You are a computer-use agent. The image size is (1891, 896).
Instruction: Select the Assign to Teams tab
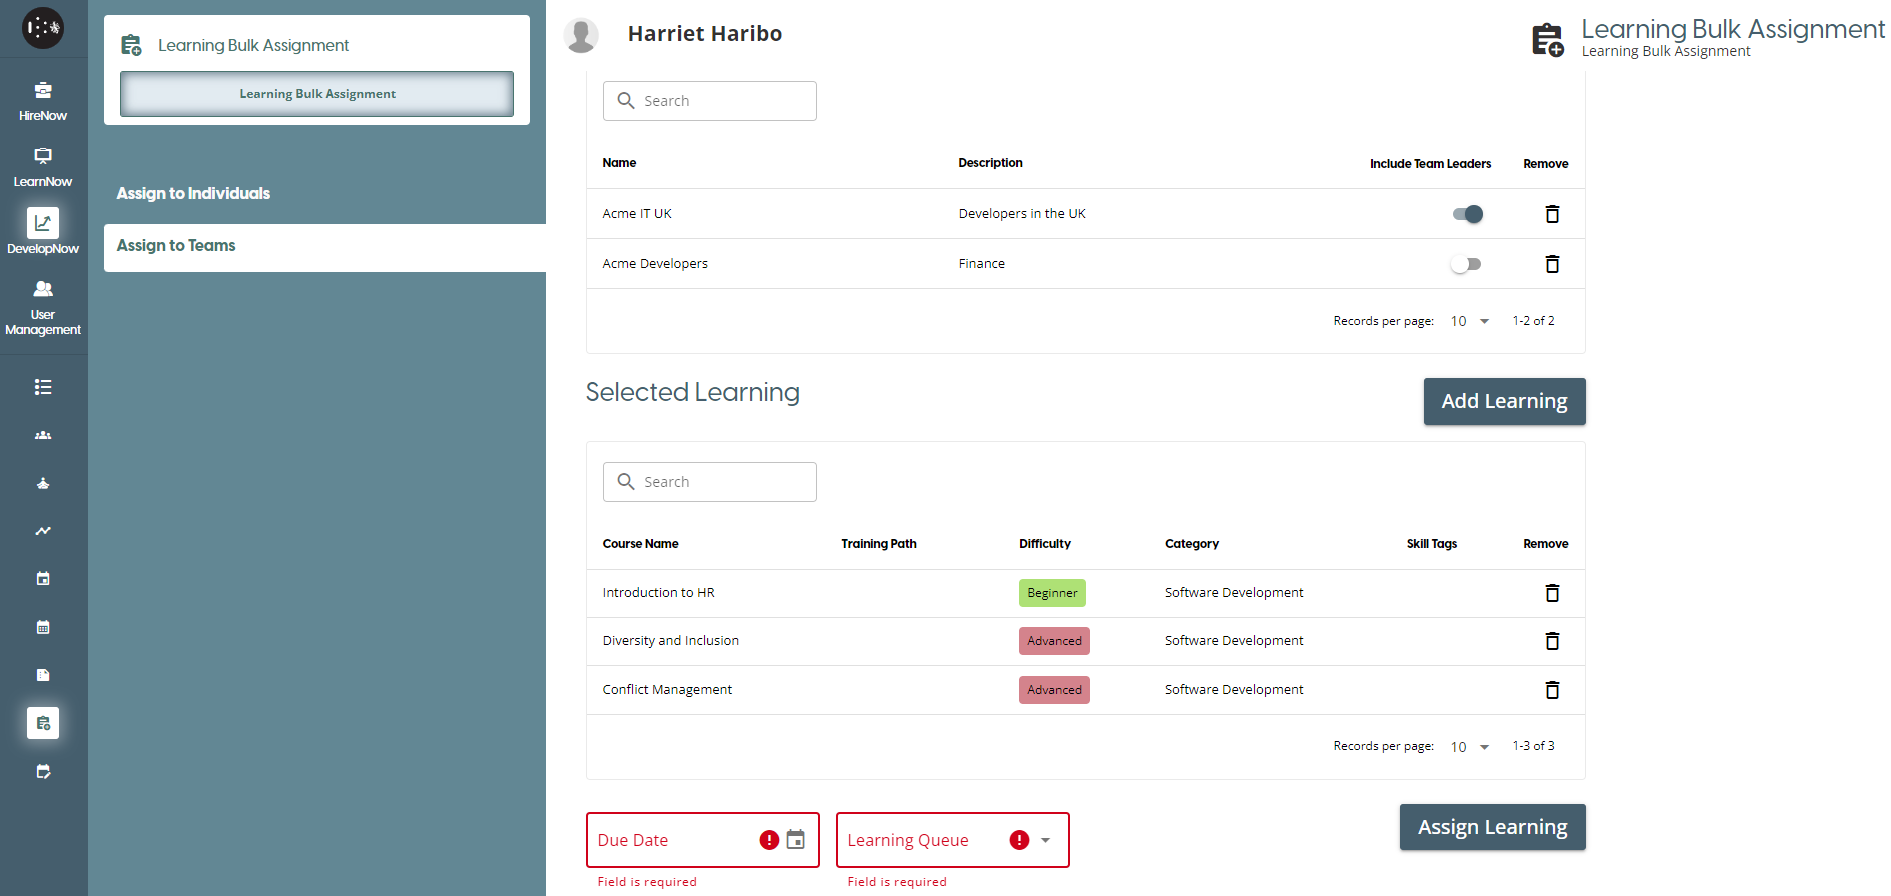[176, 246]
